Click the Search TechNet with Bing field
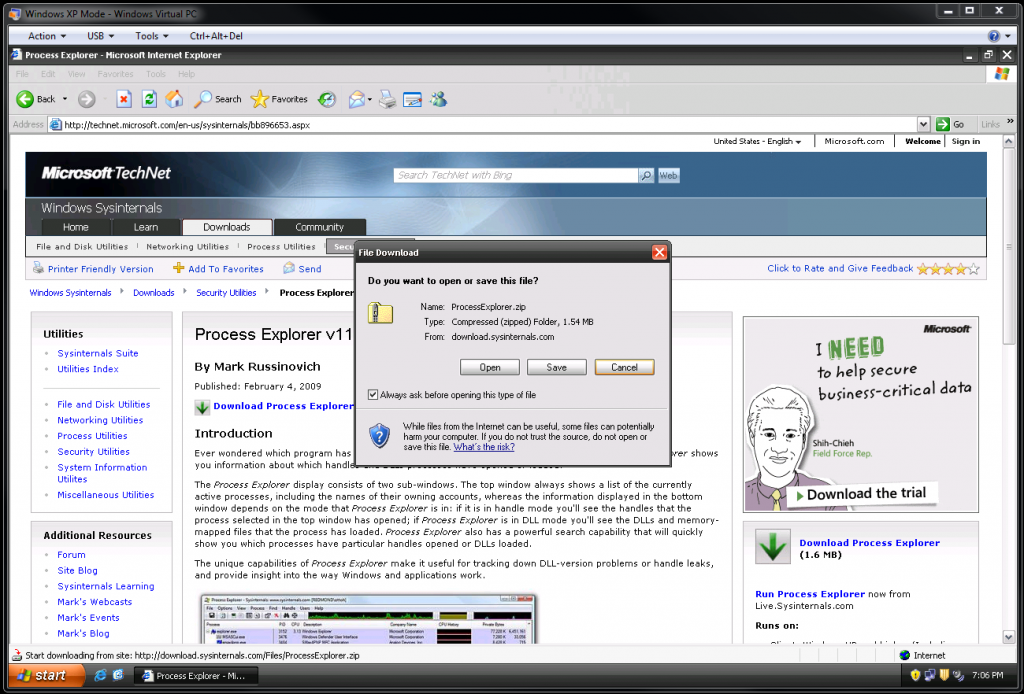The width and height of the screenshot is (1024, 694). pos(516,175)
